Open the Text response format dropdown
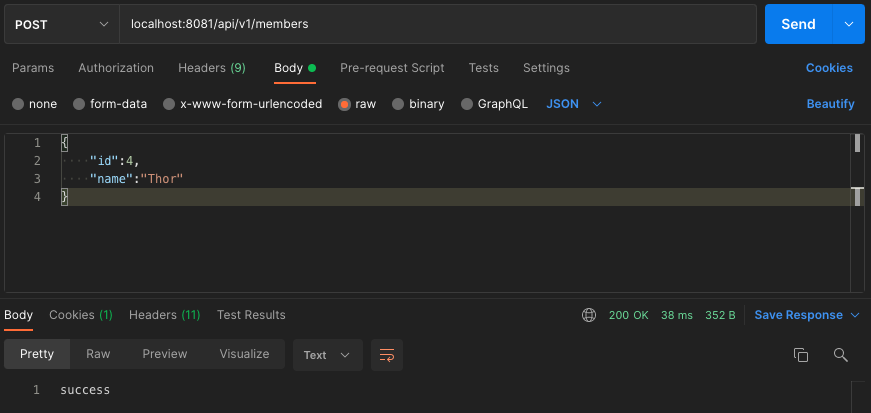 (x=328, y=355)
